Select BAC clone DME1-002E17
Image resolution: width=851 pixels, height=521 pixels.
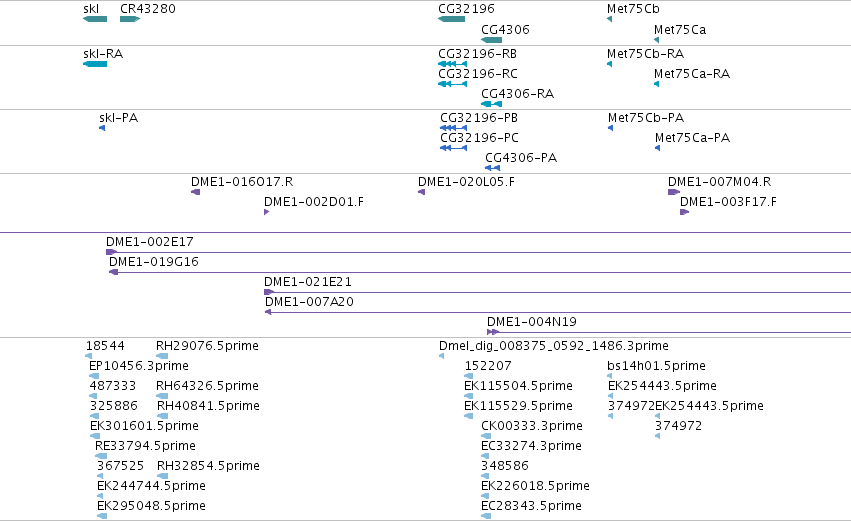click(x=478, y=252)
